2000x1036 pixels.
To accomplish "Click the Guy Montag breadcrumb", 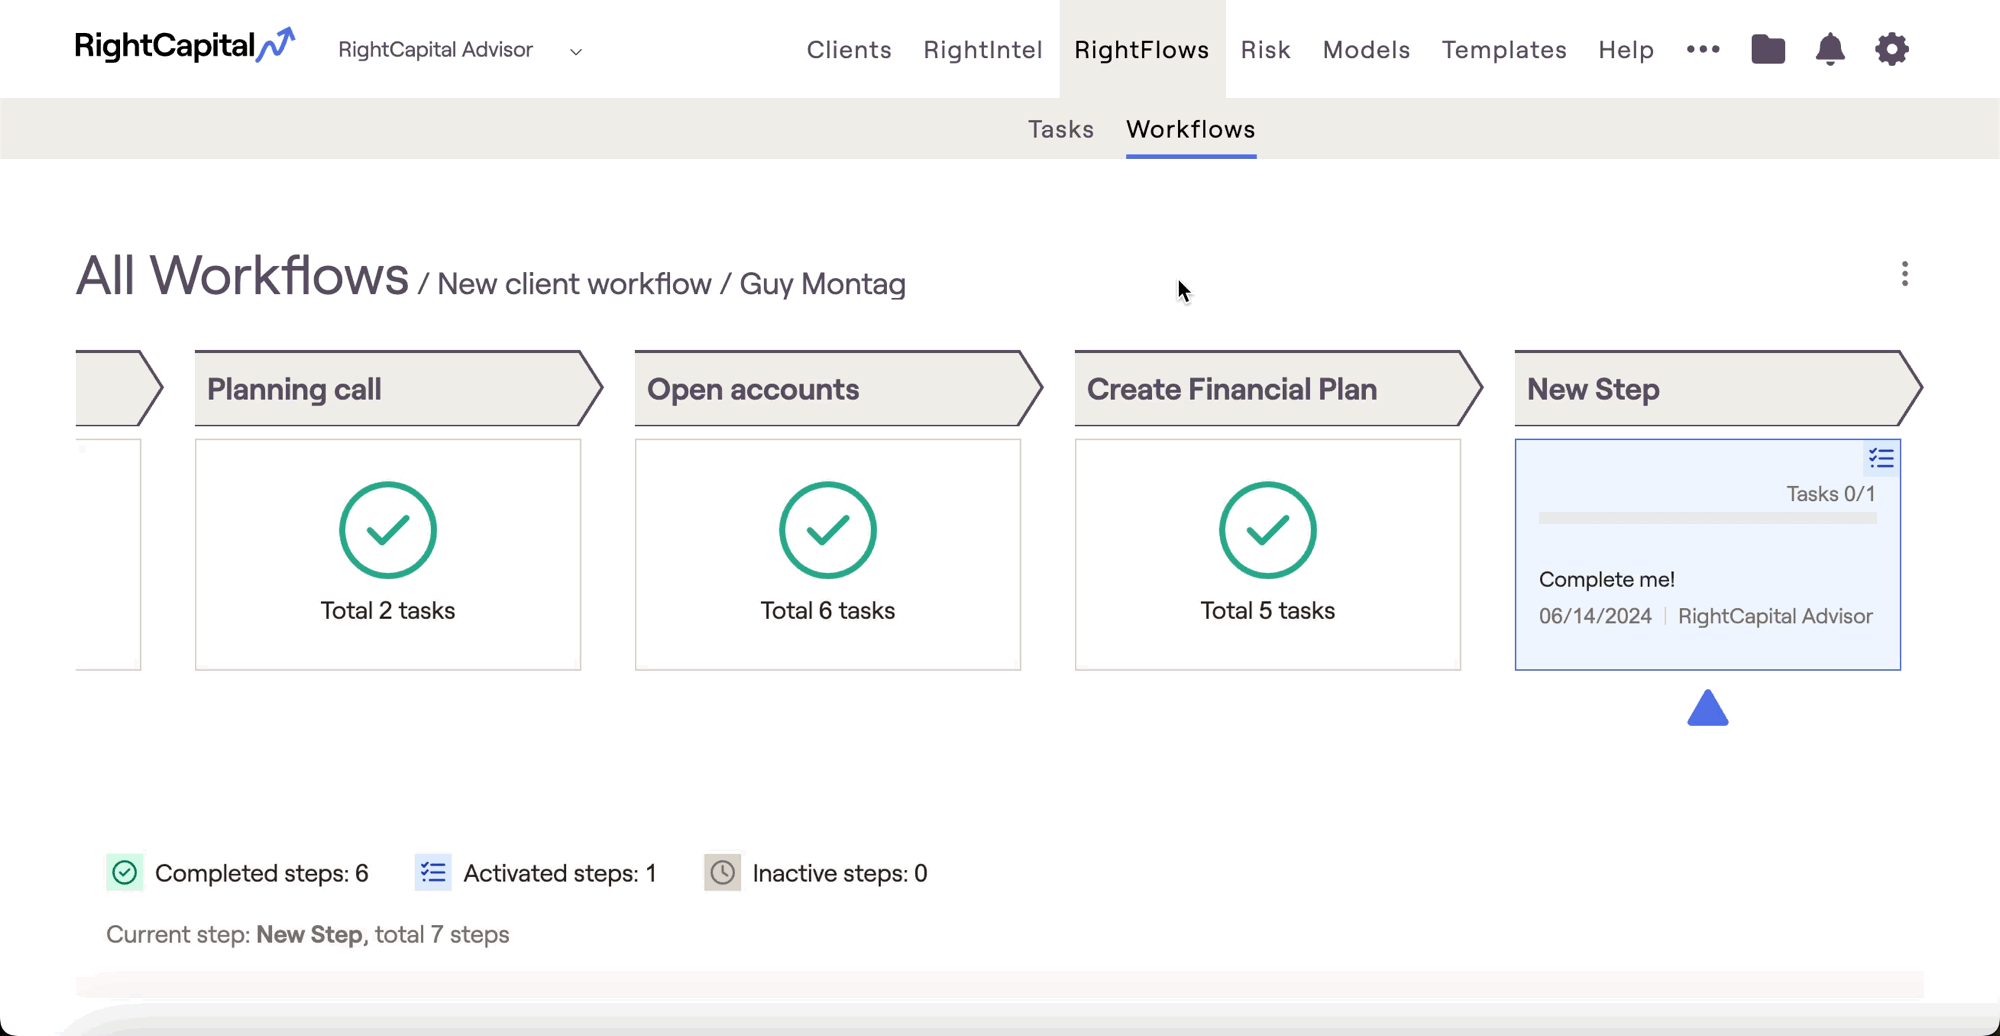I will tap(823, 284).
